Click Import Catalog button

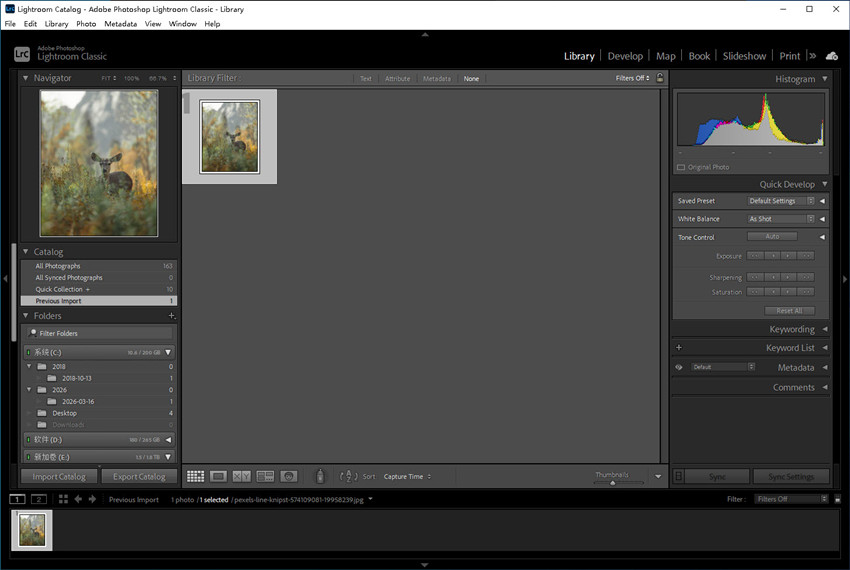59,476
